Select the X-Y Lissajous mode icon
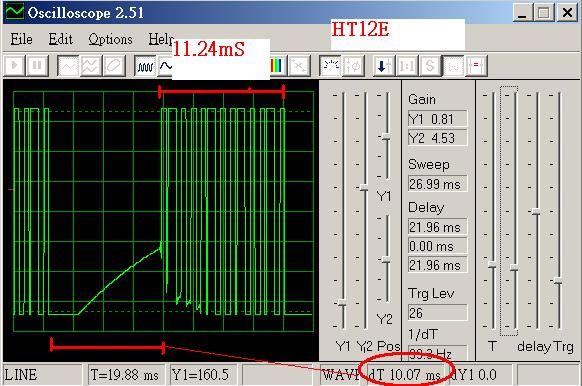 point(114,66)
